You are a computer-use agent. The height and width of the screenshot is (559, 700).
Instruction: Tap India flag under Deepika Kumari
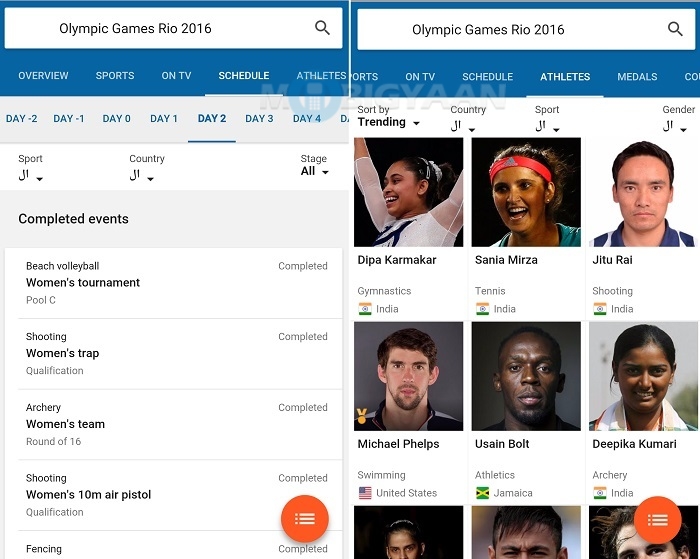[600, 493]
